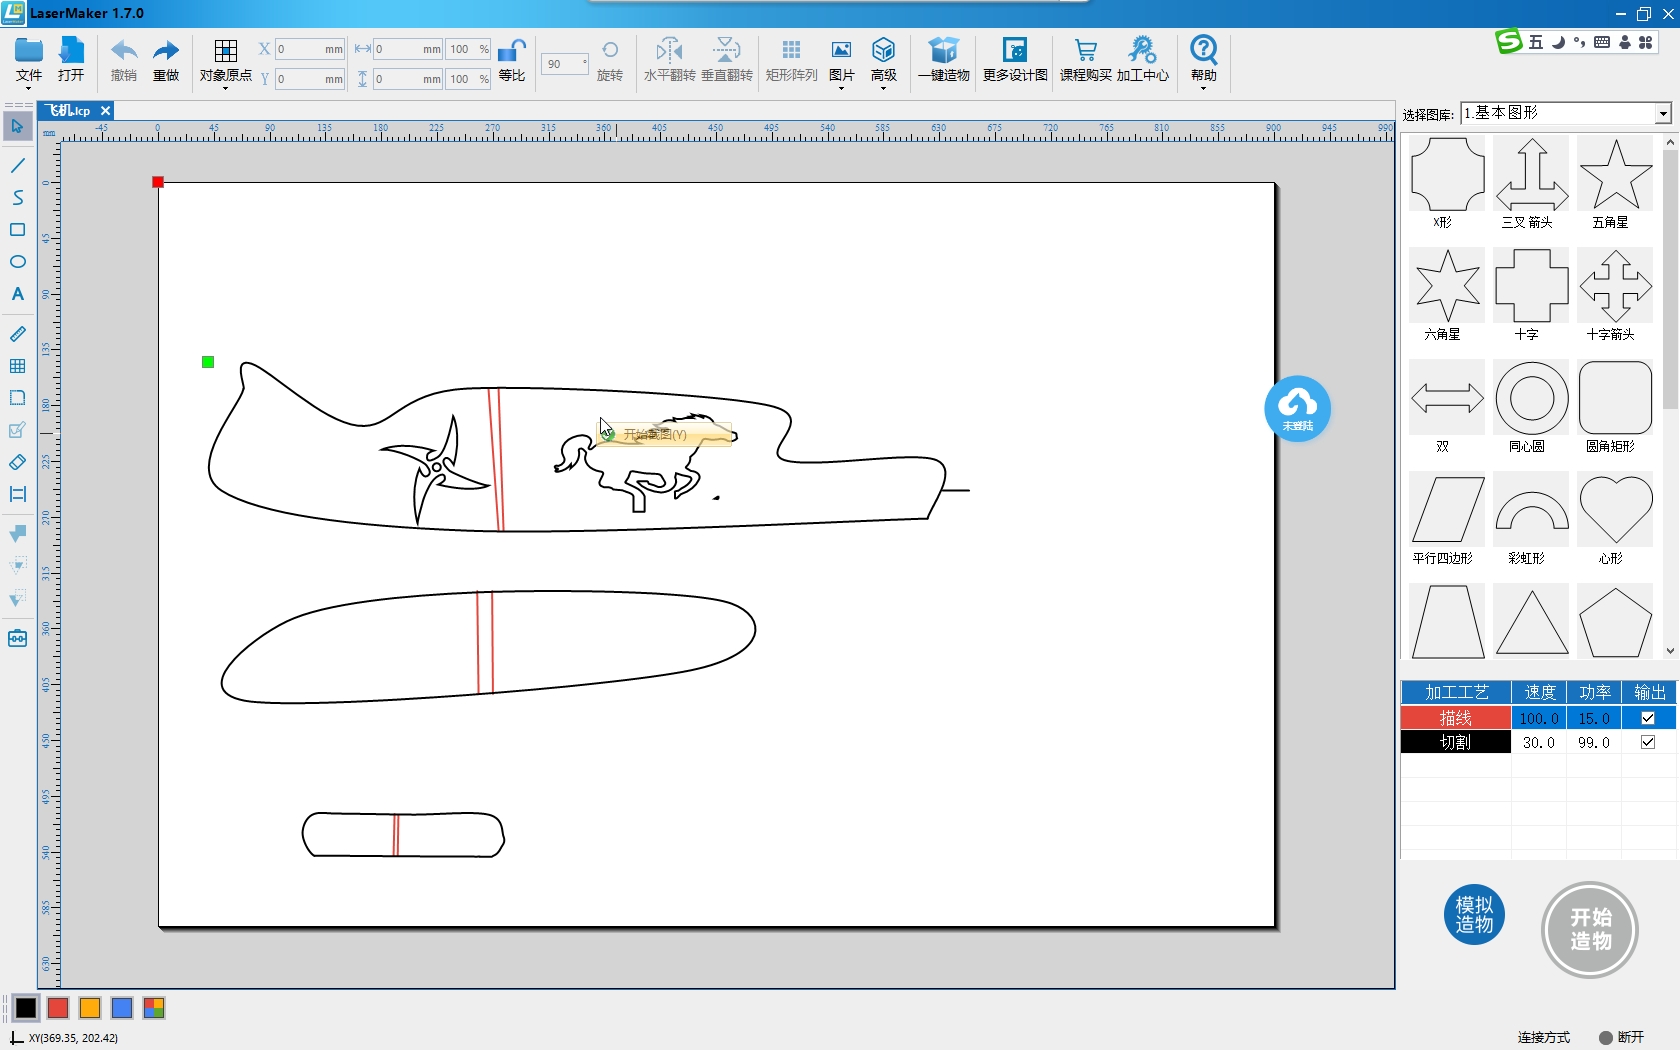Select the rectangle drawing tool
Viewport: 1680px width, 1050px height.
17,230
